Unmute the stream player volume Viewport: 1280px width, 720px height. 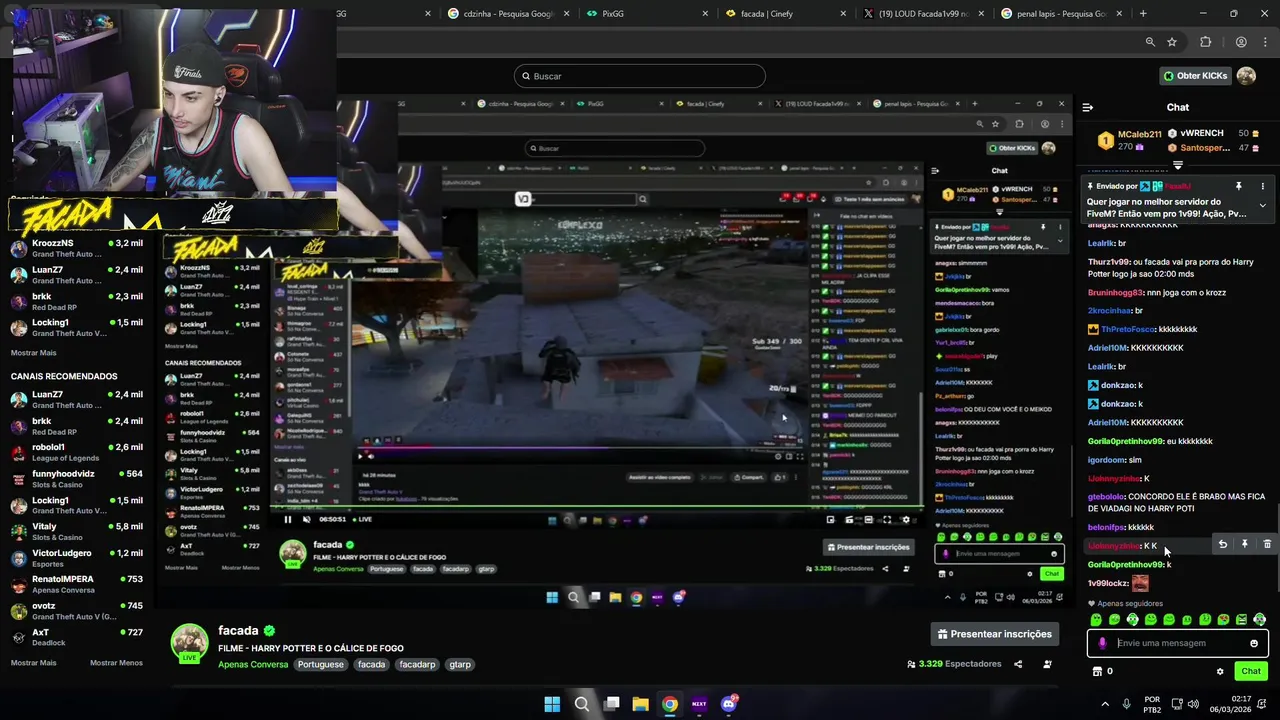(307, 519)
